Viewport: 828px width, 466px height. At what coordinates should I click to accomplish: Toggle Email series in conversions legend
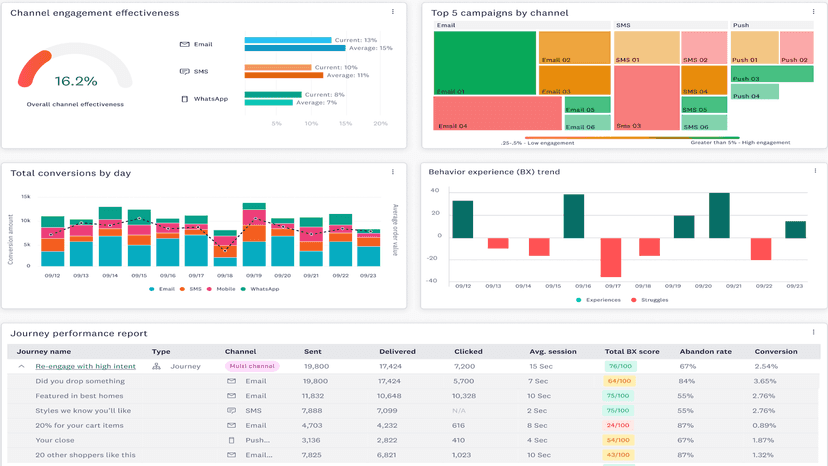point(162,289)
